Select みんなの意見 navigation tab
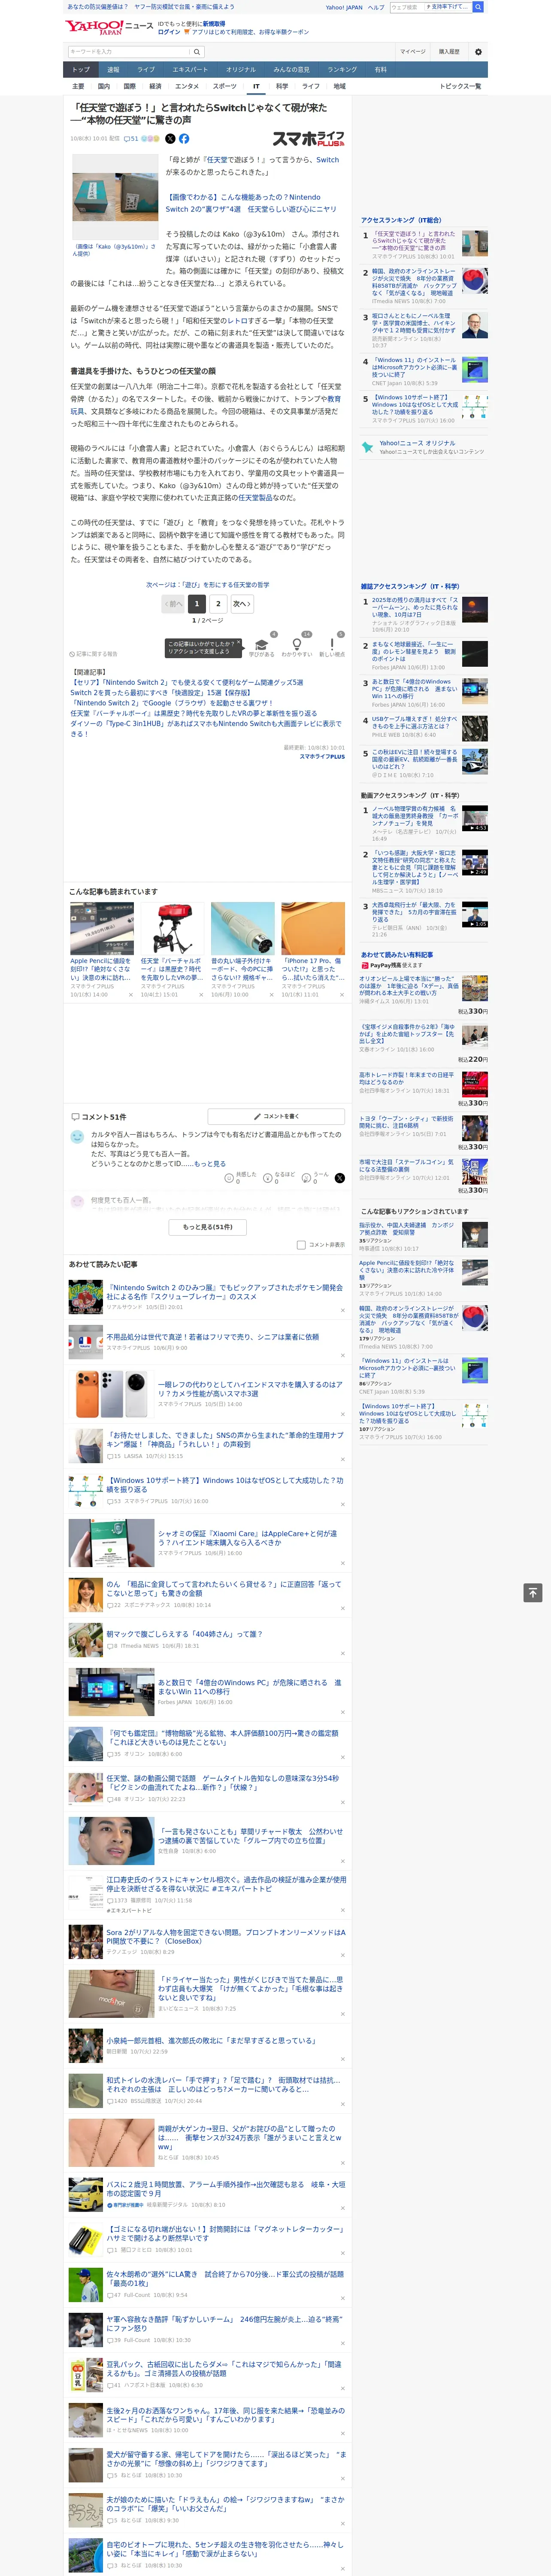This screenshot has height=2576, width=551. [x=292, y=70]
